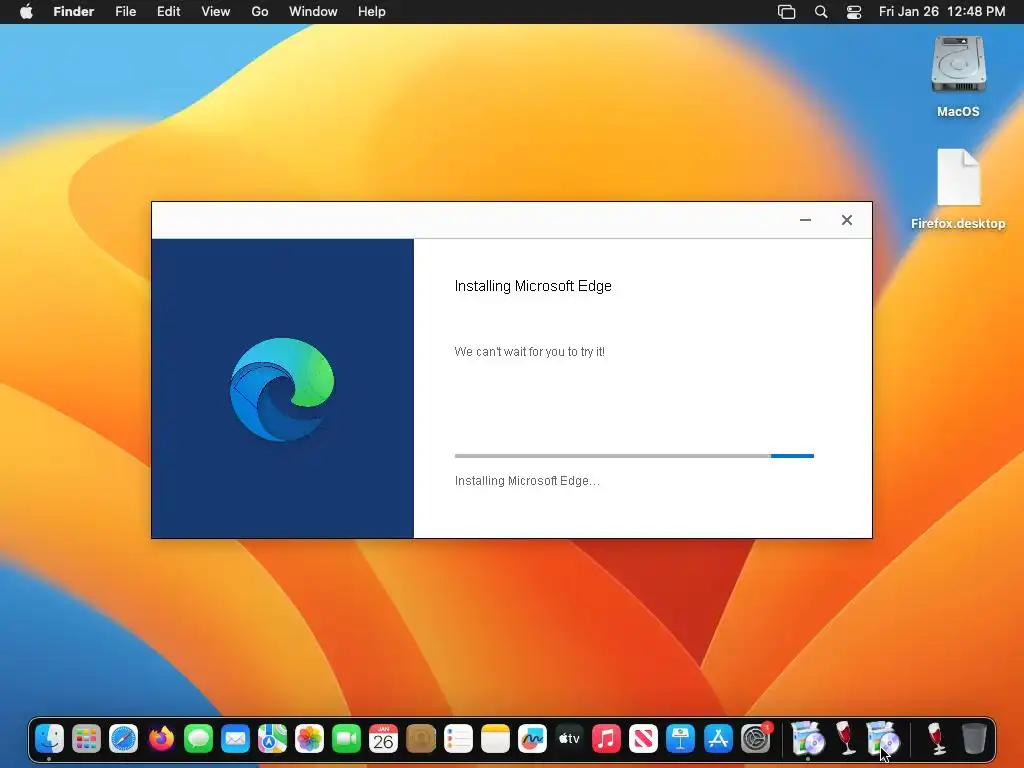Launch Music app from the dock

(x=606, y=739)
